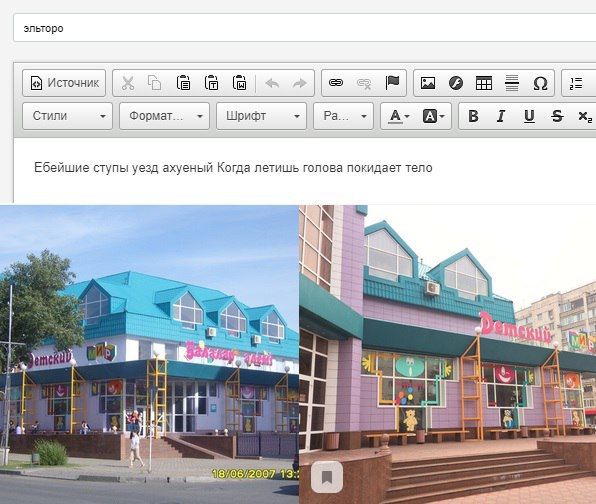
Task: Toggle italic formatting I
Action: [501, 116]
